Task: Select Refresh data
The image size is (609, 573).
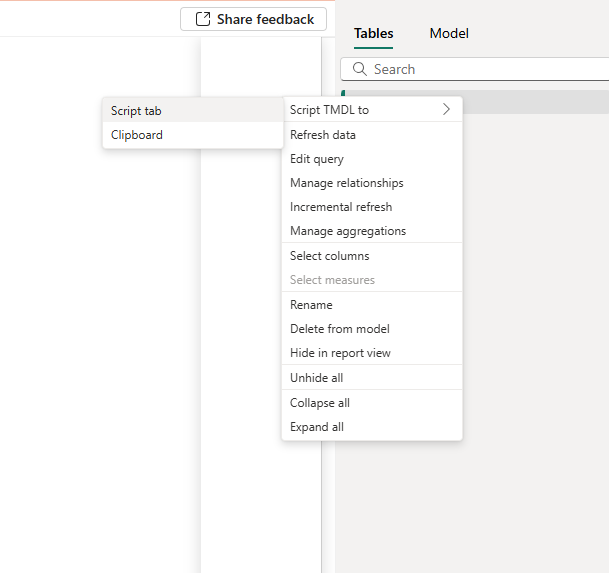Action: tap(372, 135)
